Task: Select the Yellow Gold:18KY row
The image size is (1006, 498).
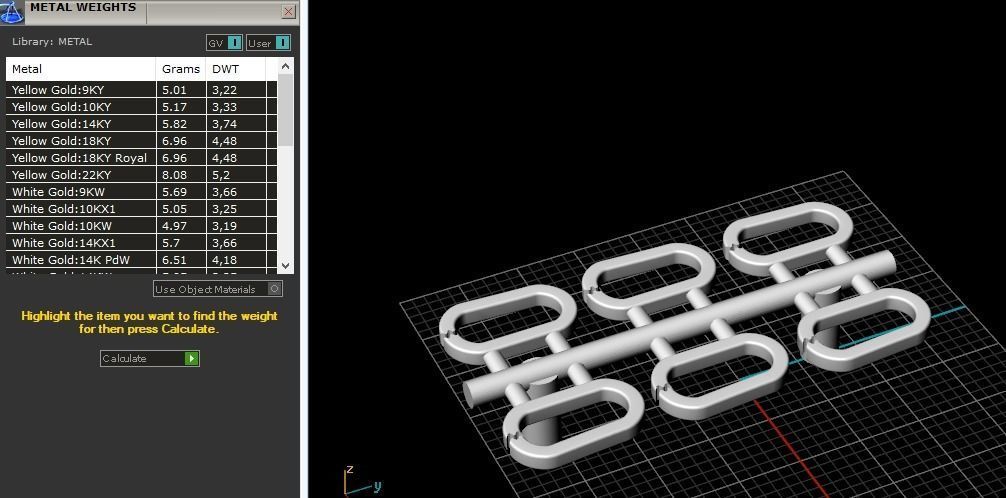Action: click(x=141, y=141)
